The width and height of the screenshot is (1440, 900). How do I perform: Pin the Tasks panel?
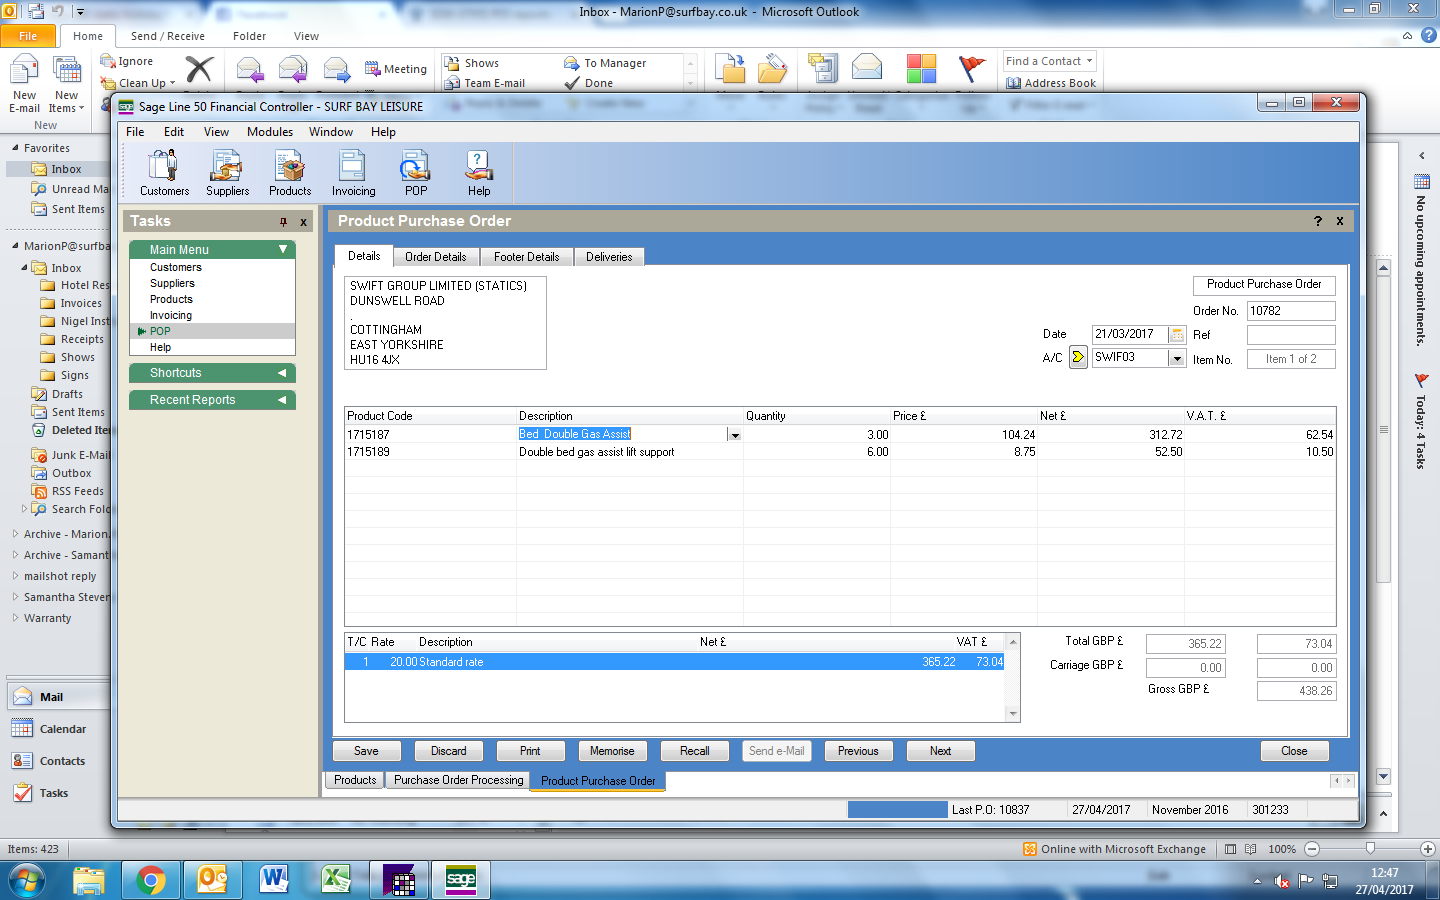pyautogui.click(x=283, y=222)
